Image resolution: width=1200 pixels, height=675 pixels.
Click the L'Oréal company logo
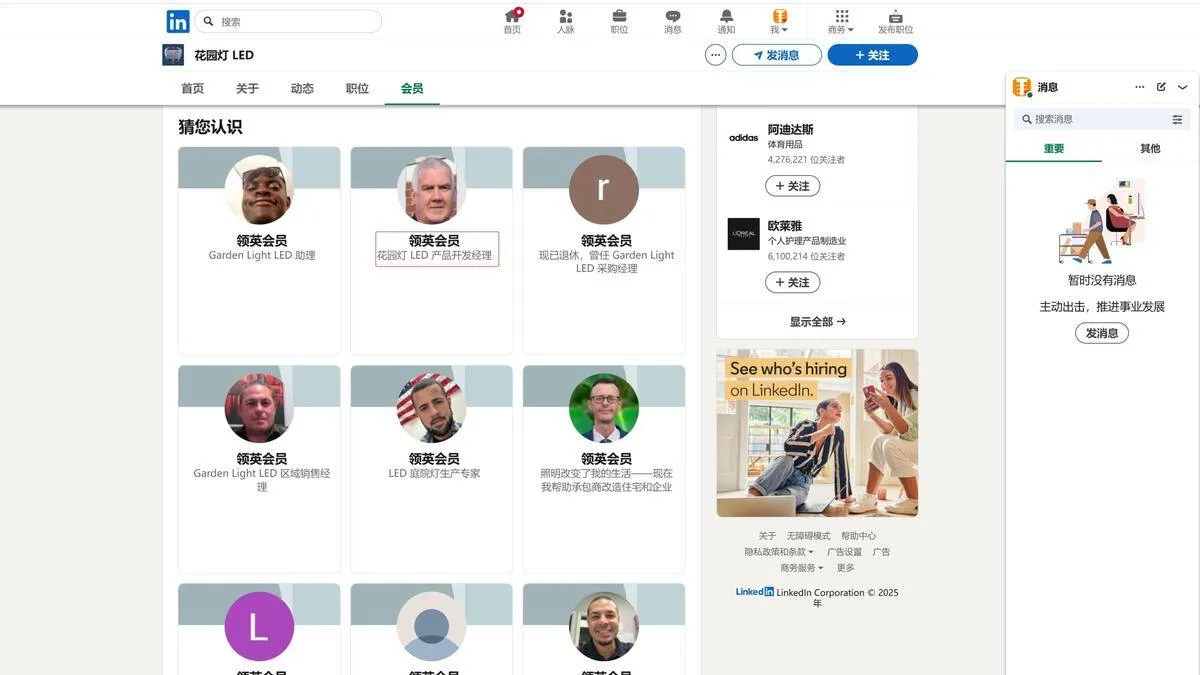743,234
